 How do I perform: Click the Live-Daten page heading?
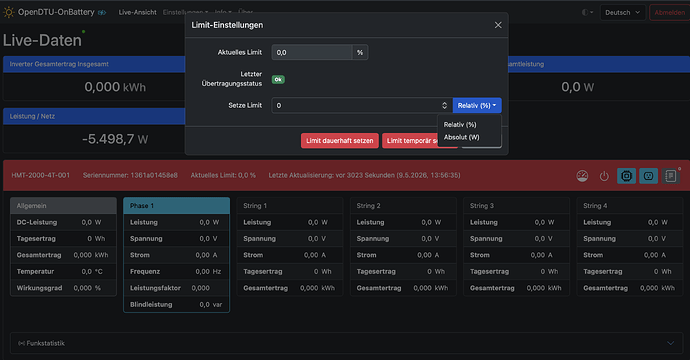(x=42, y=40)
